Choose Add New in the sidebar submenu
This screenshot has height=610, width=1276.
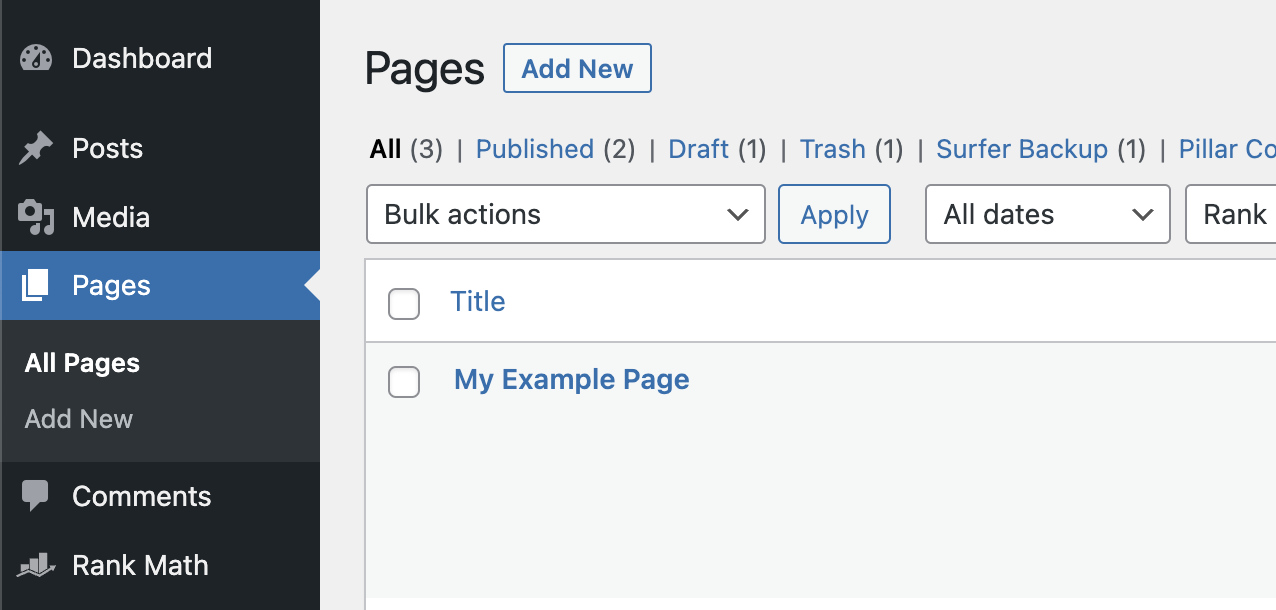pyautogui.click(x=79, y=419)
